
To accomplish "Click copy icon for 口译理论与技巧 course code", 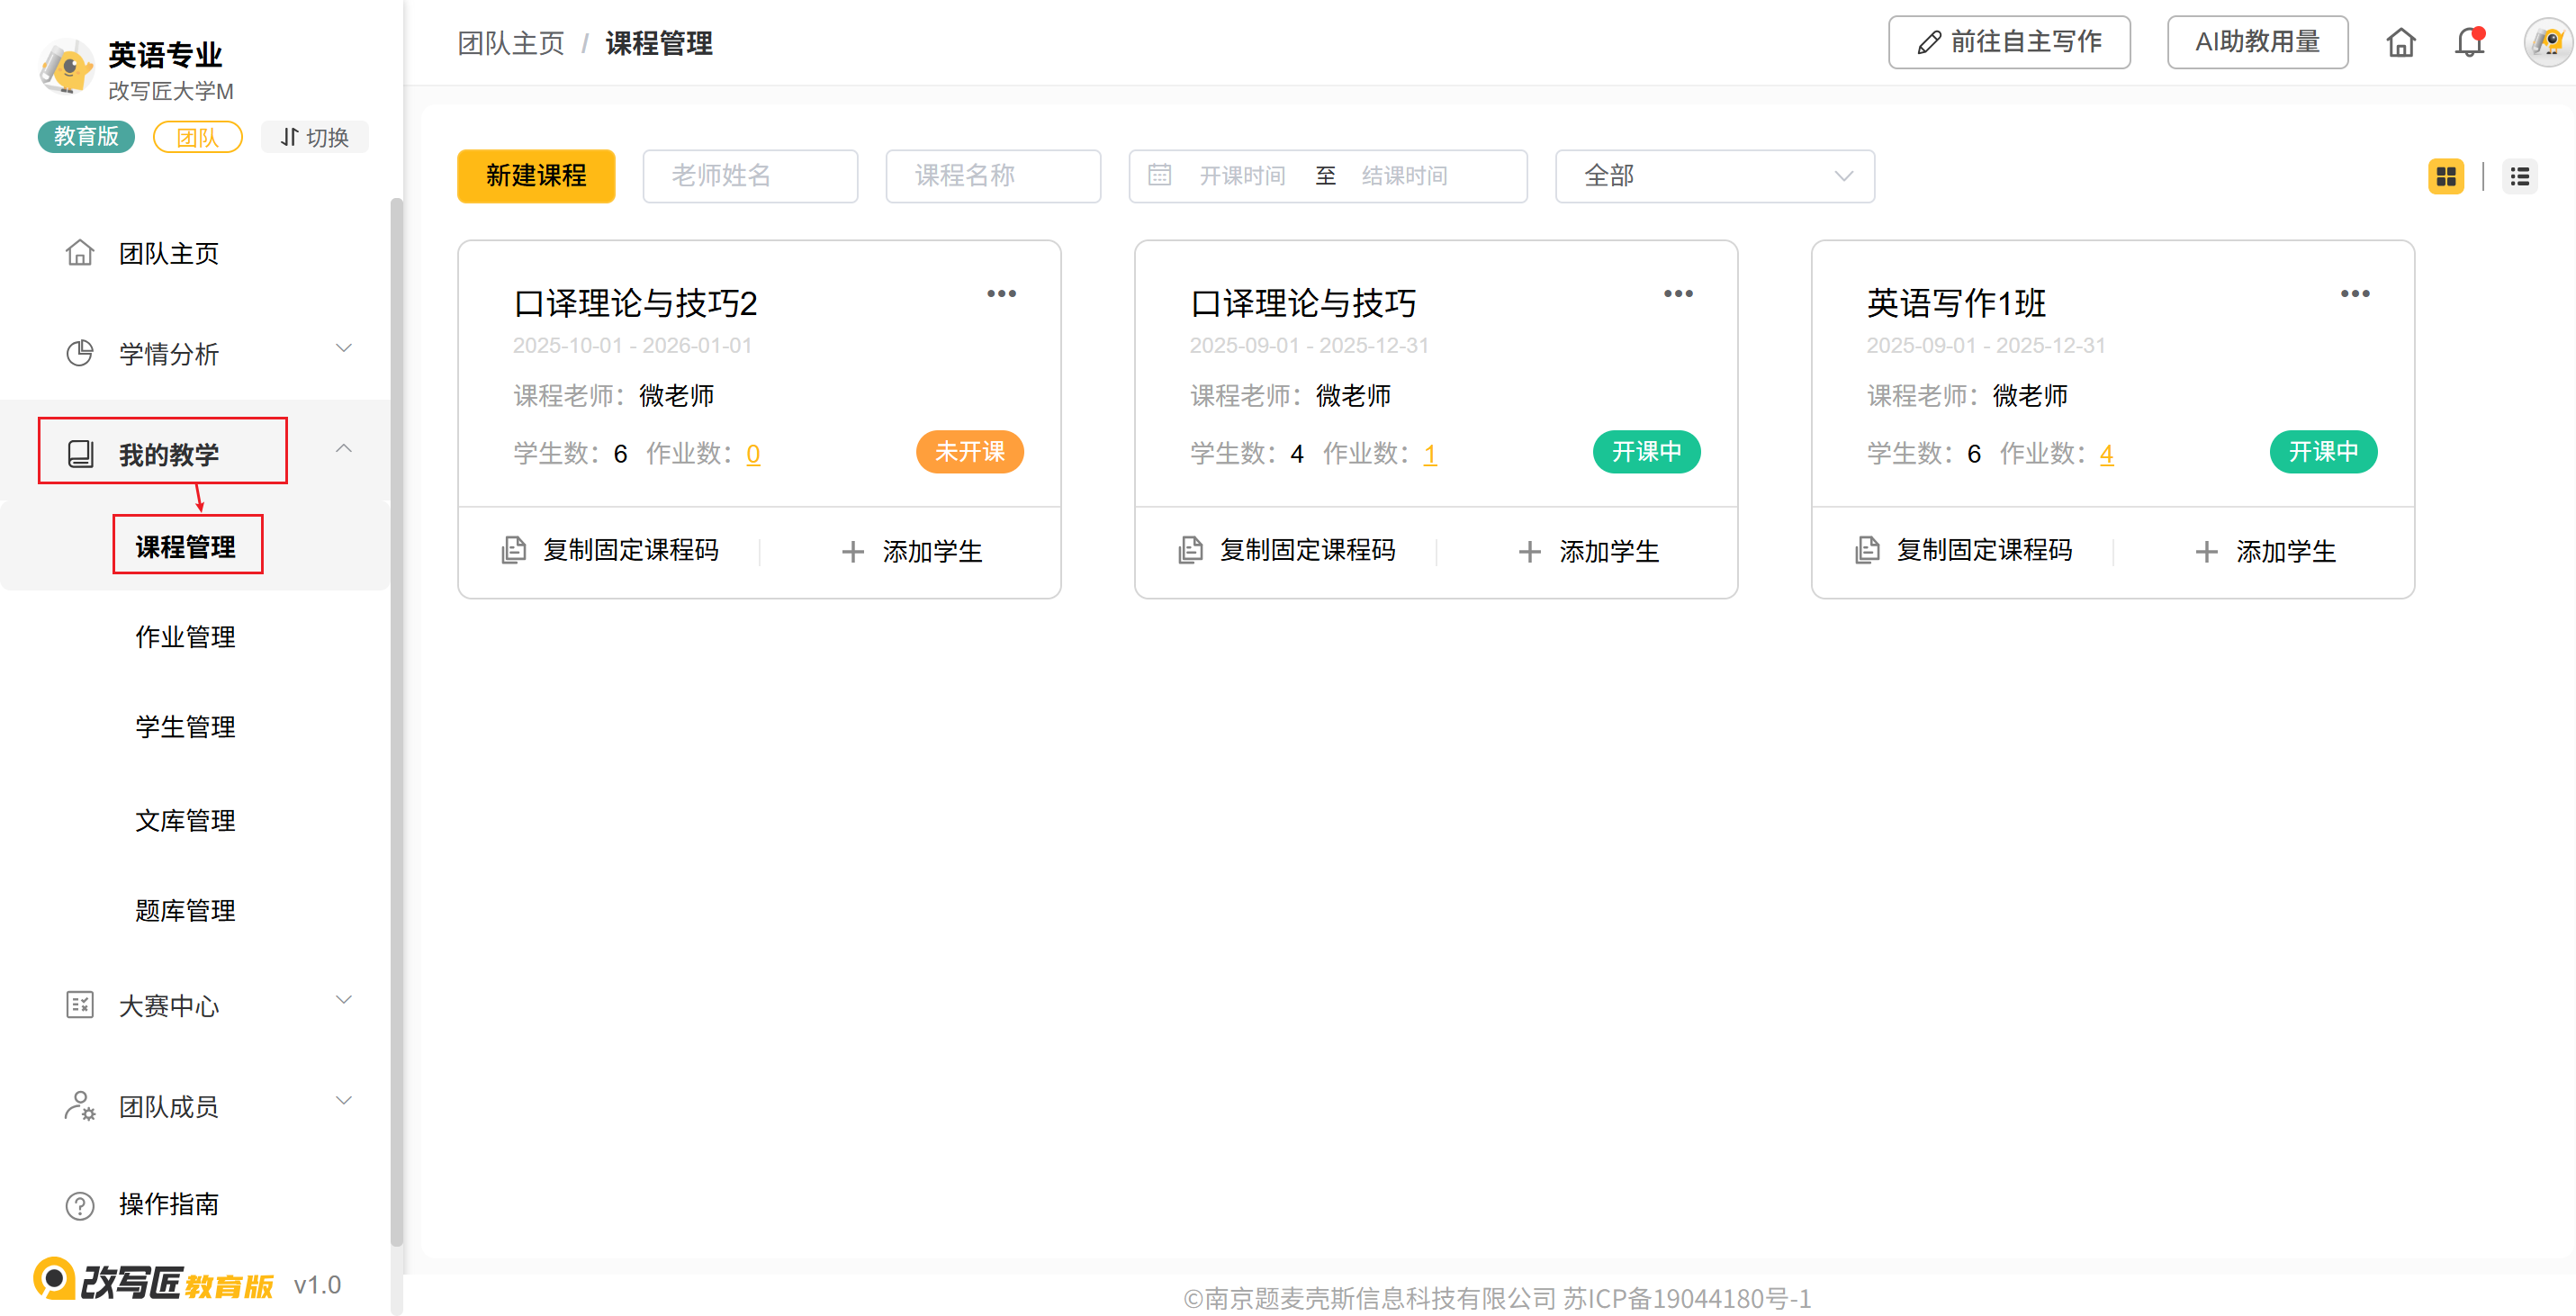I will [x=1190, y=550].
